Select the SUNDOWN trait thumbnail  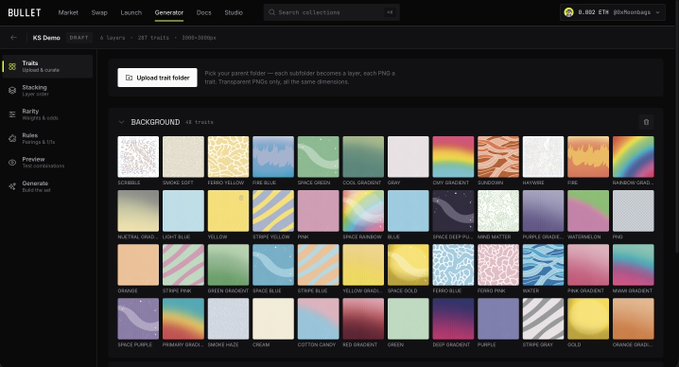[498, 157]
